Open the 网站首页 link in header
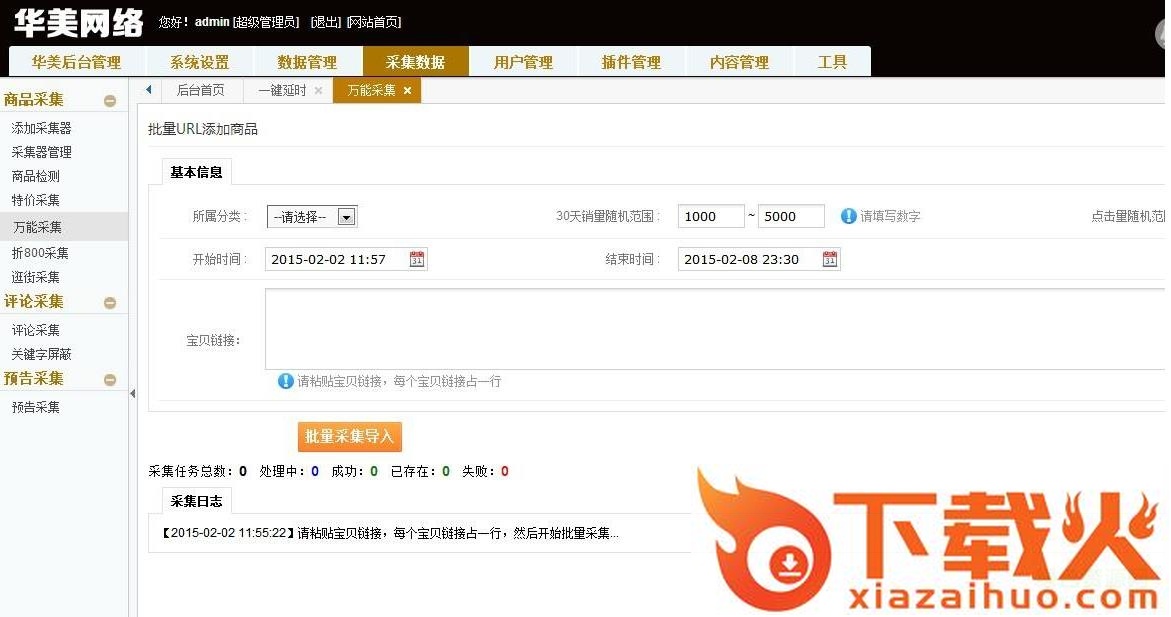This screenshot has width=1171, height=617. pos(374,22)
